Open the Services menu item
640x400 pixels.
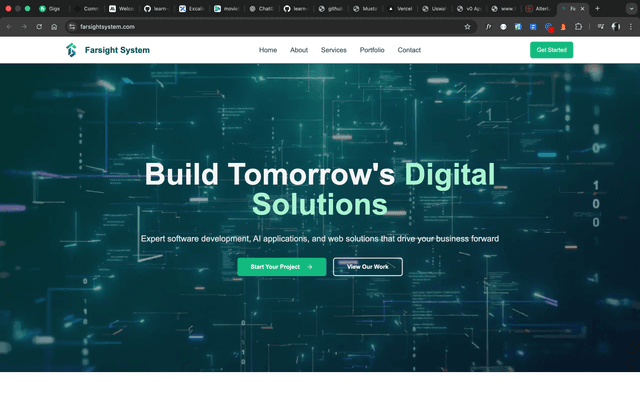(334, 50)
